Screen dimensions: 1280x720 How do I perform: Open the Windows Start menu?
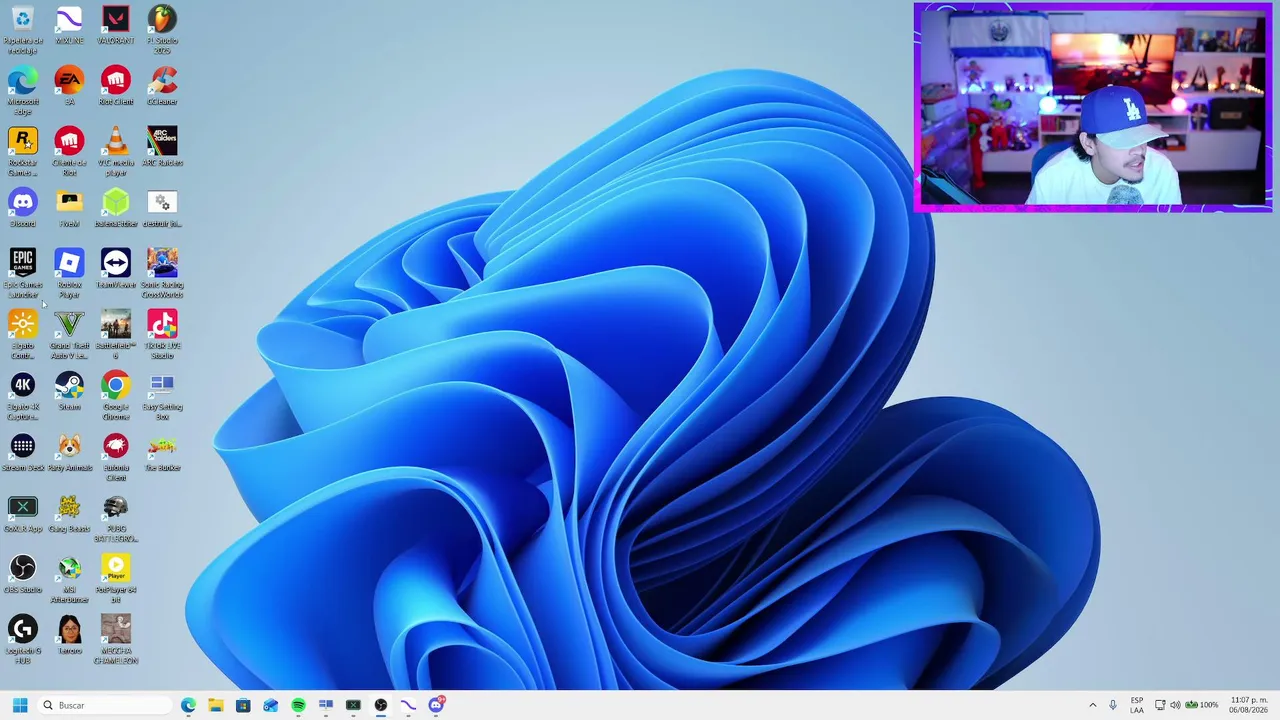(x=20, y=705)
